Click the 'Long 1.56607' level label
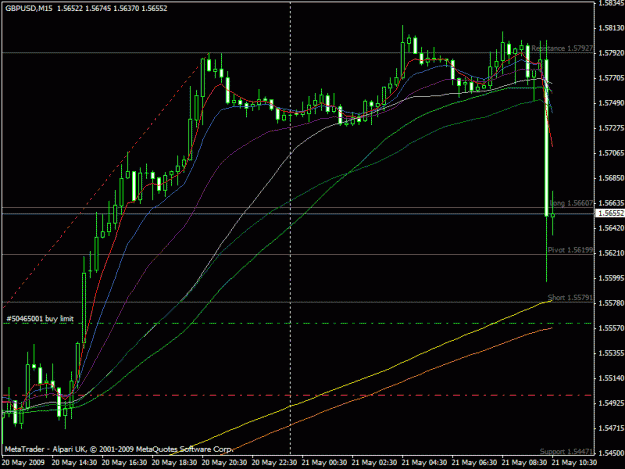 click(x=571, y=203)
